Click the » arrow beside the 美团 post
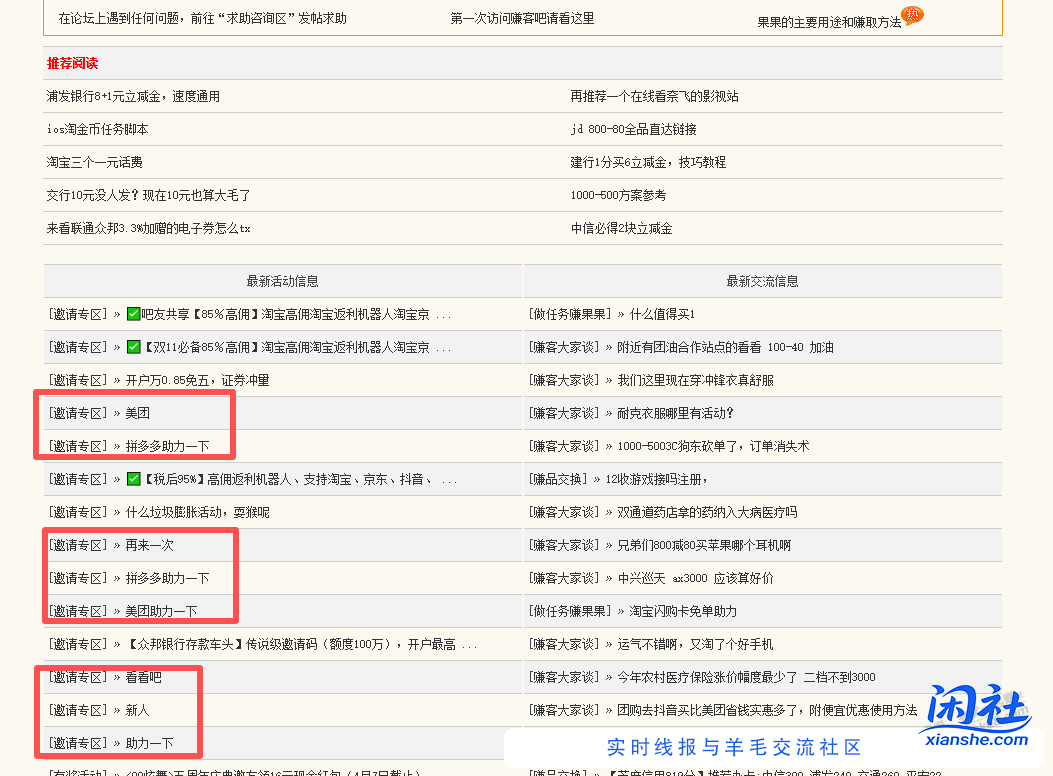Image resolution: width=1053 pixels, height=776 pixels. (x=118, y=412)
